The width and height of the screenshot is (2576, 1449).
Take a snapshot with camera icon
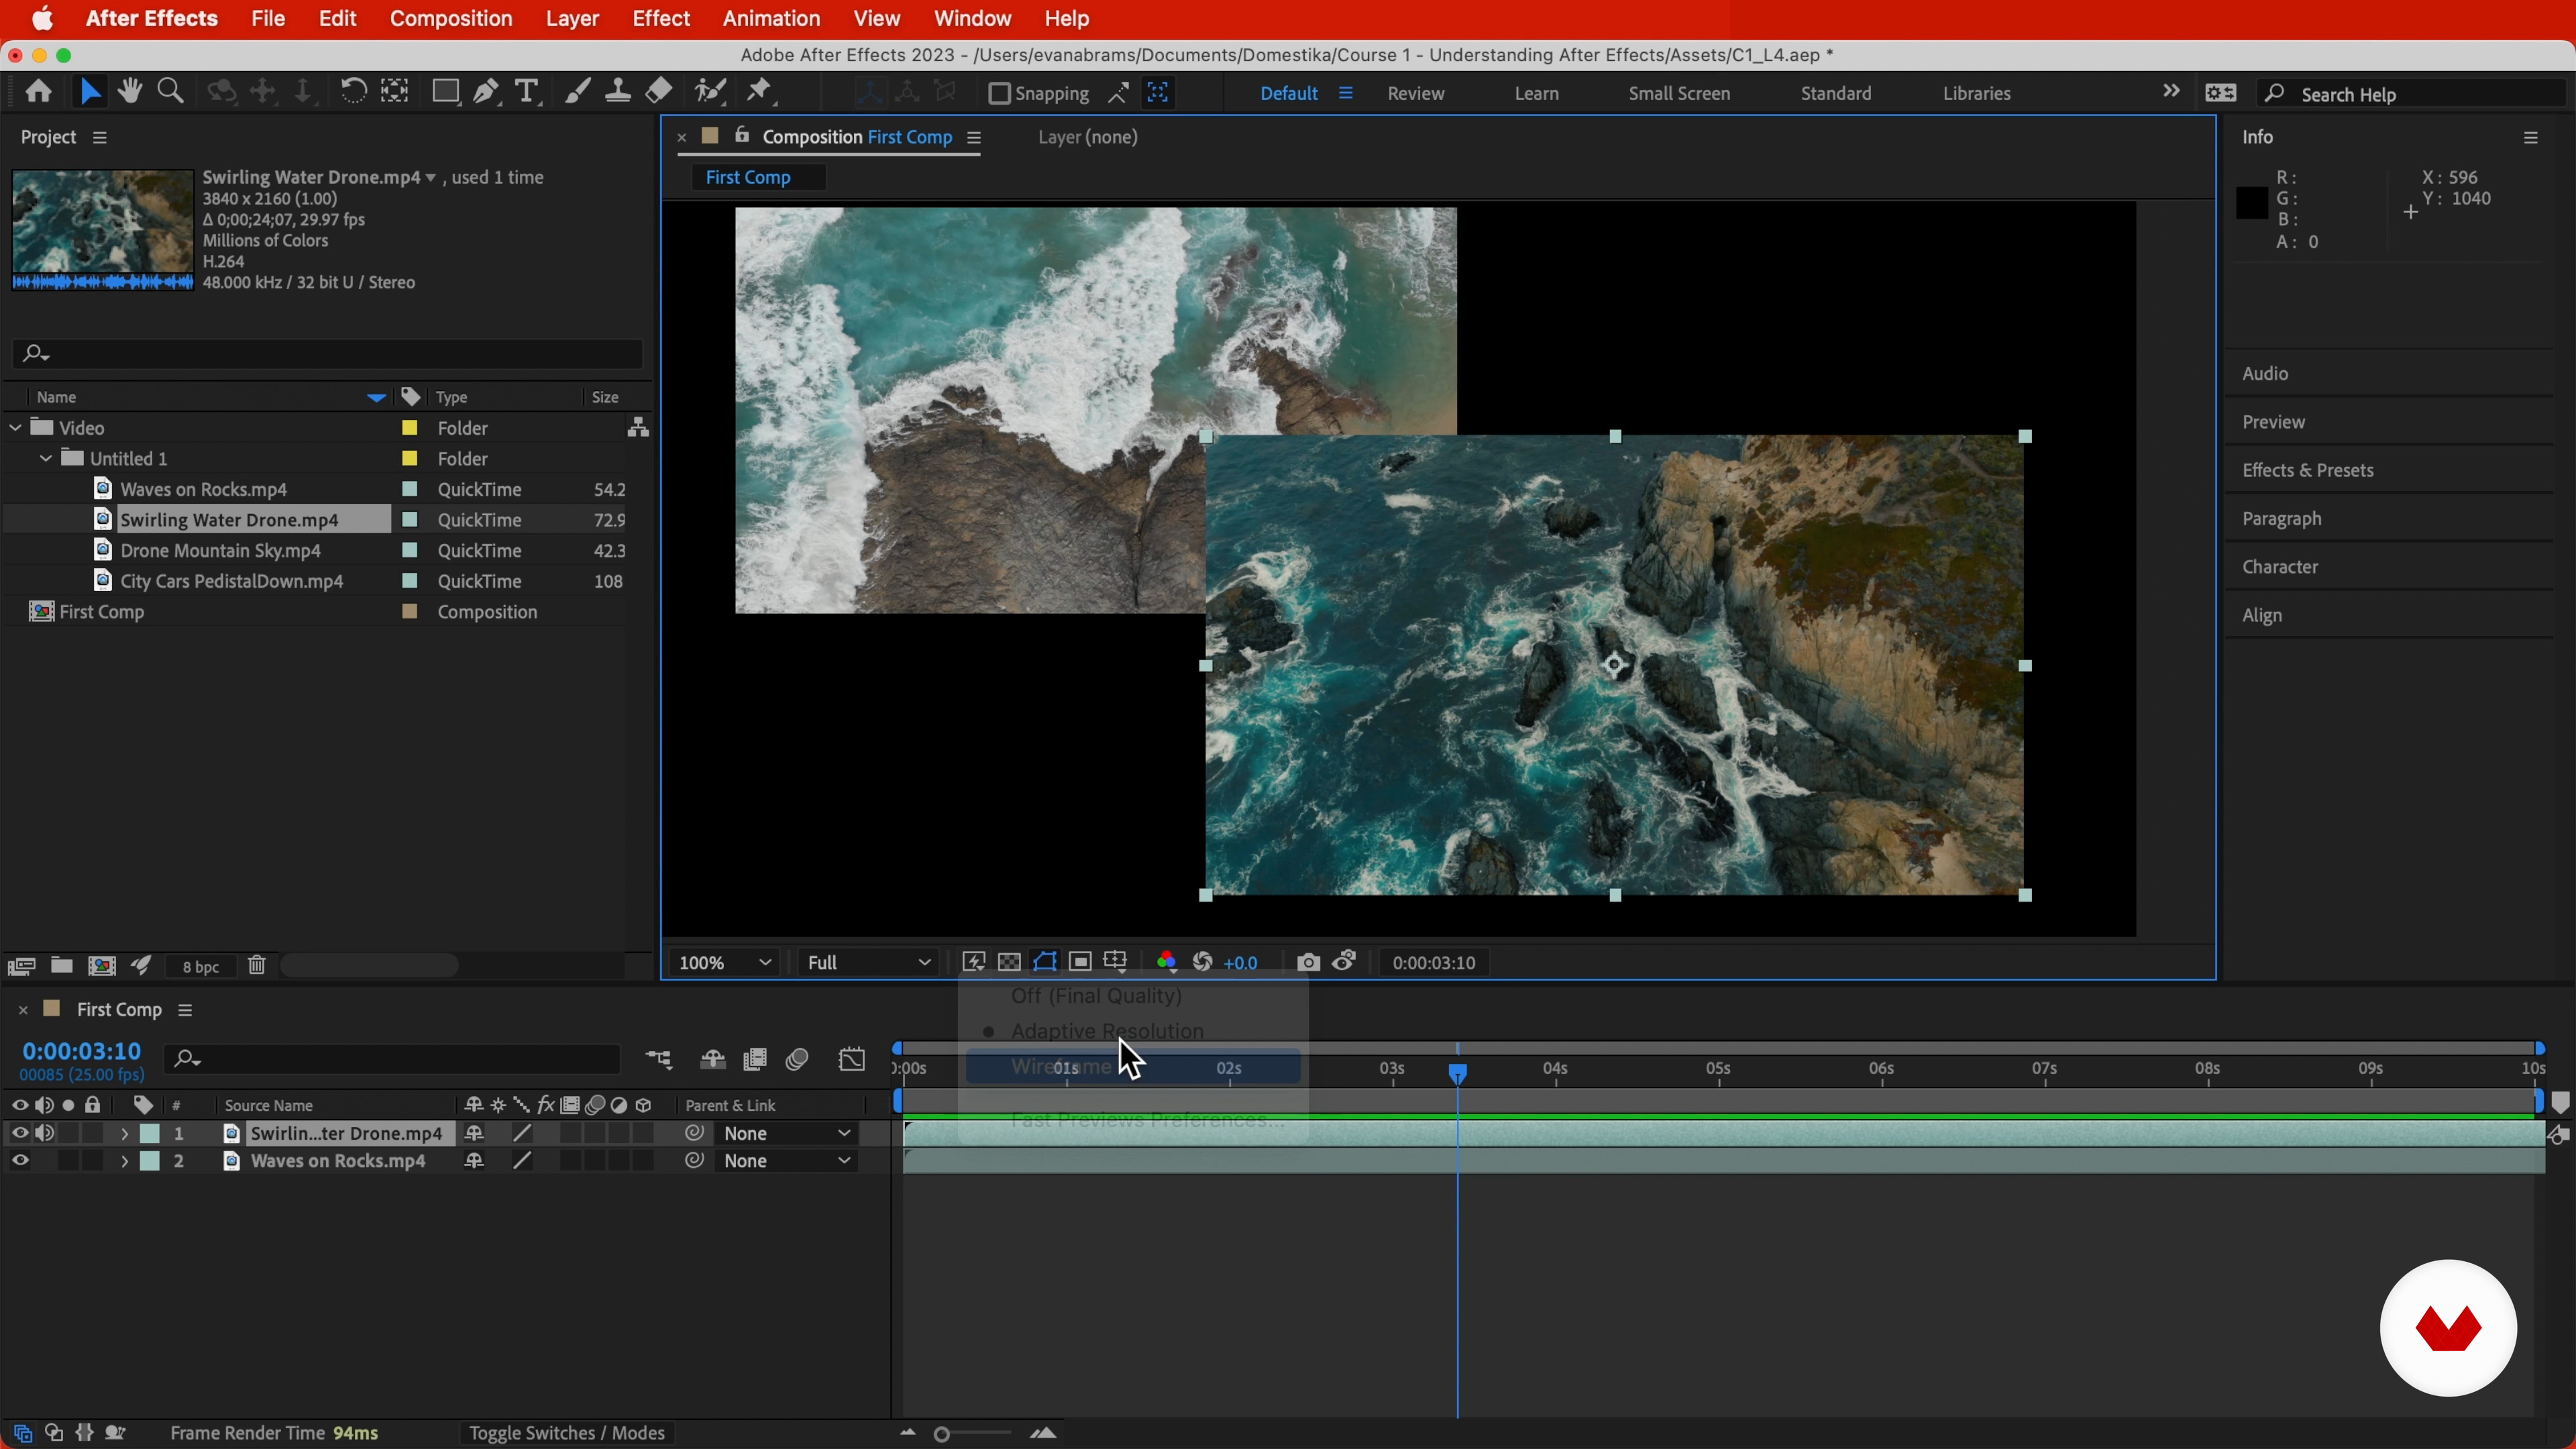click(x=1308, y=962)
